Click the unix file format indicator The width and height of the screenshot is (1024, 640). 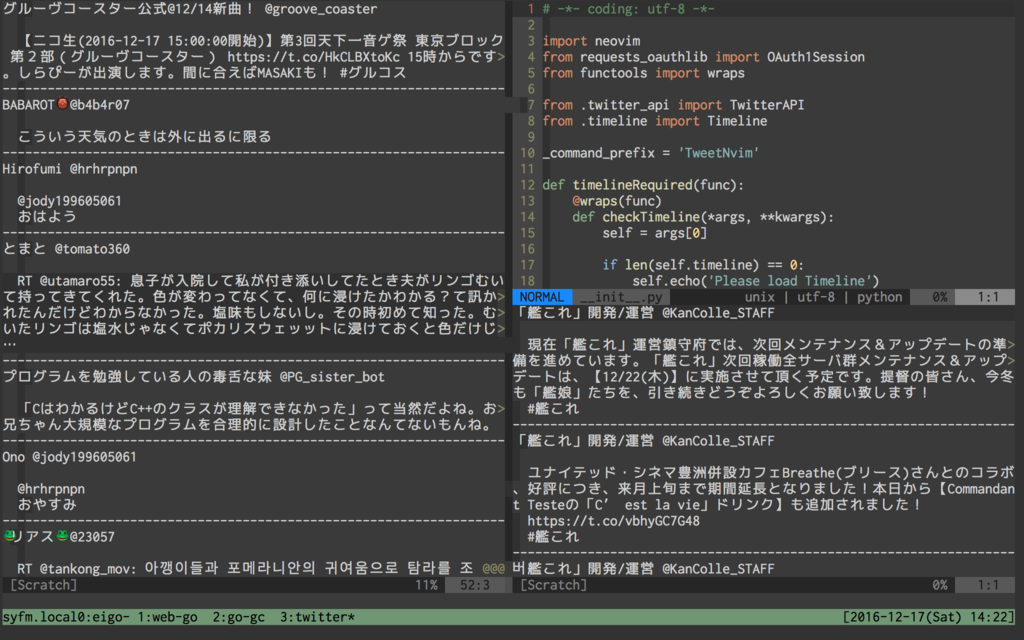[x=760, y=297]
